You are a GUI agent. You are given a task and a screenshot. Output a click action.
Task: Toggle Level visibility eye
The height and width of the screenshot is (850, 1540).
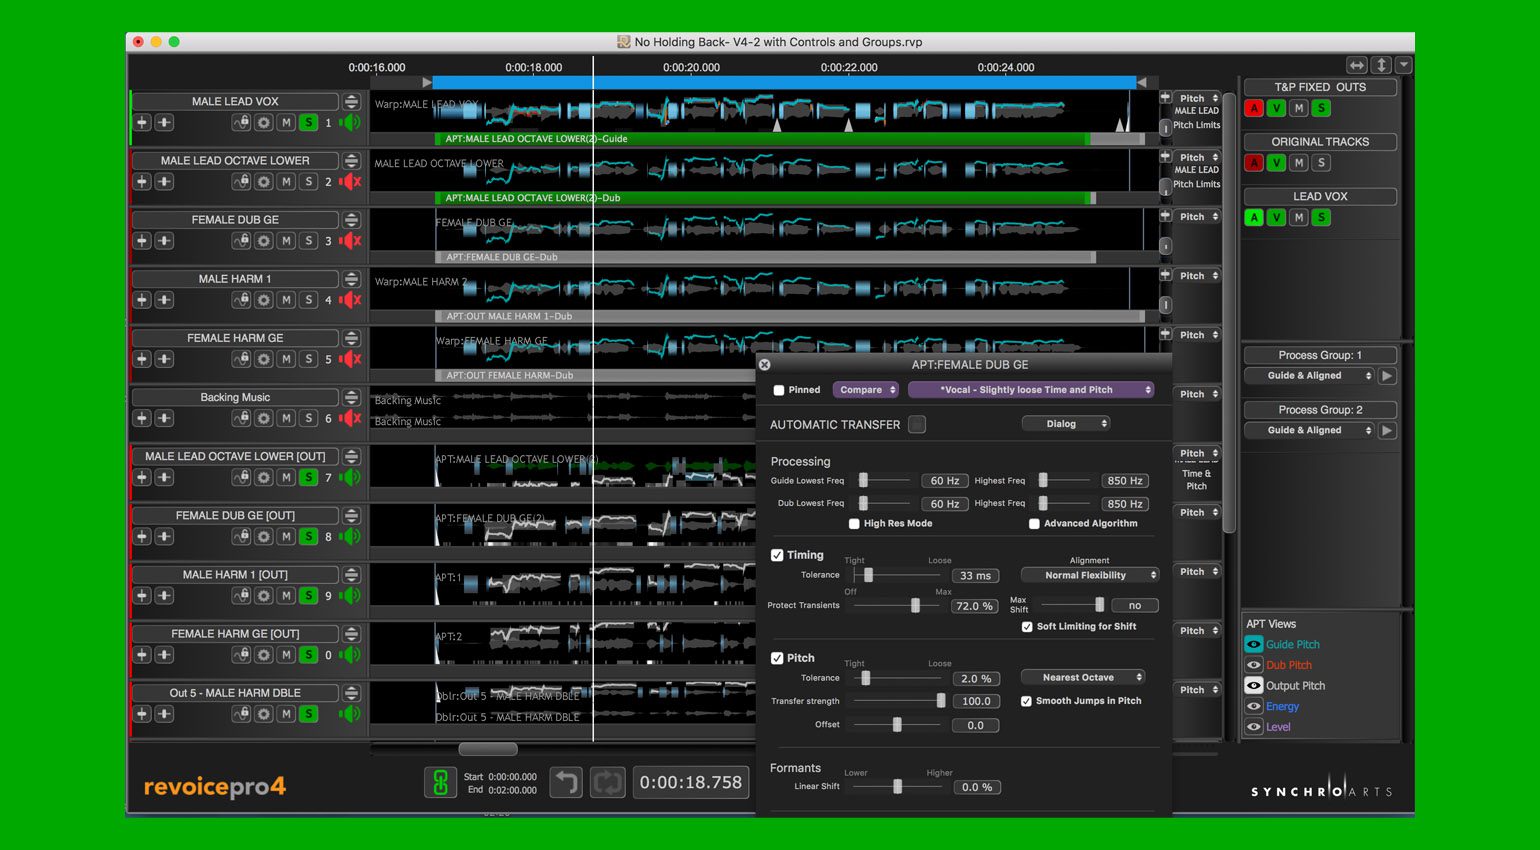[x=1253, y=727]
